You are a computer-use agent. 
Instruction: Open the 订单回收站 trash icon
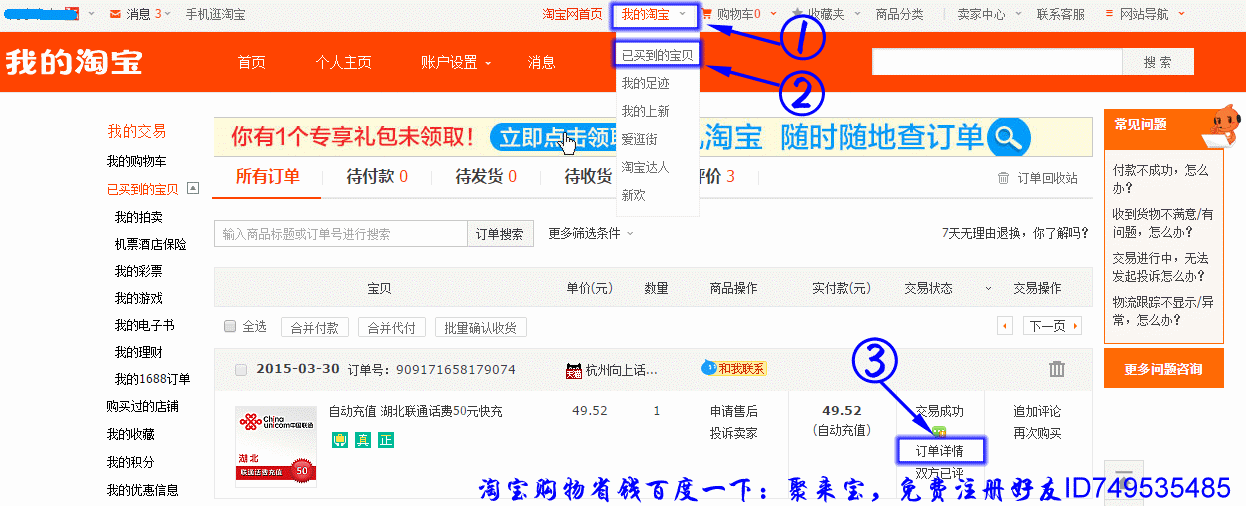pyautogui.click(x=1004, y=178)
